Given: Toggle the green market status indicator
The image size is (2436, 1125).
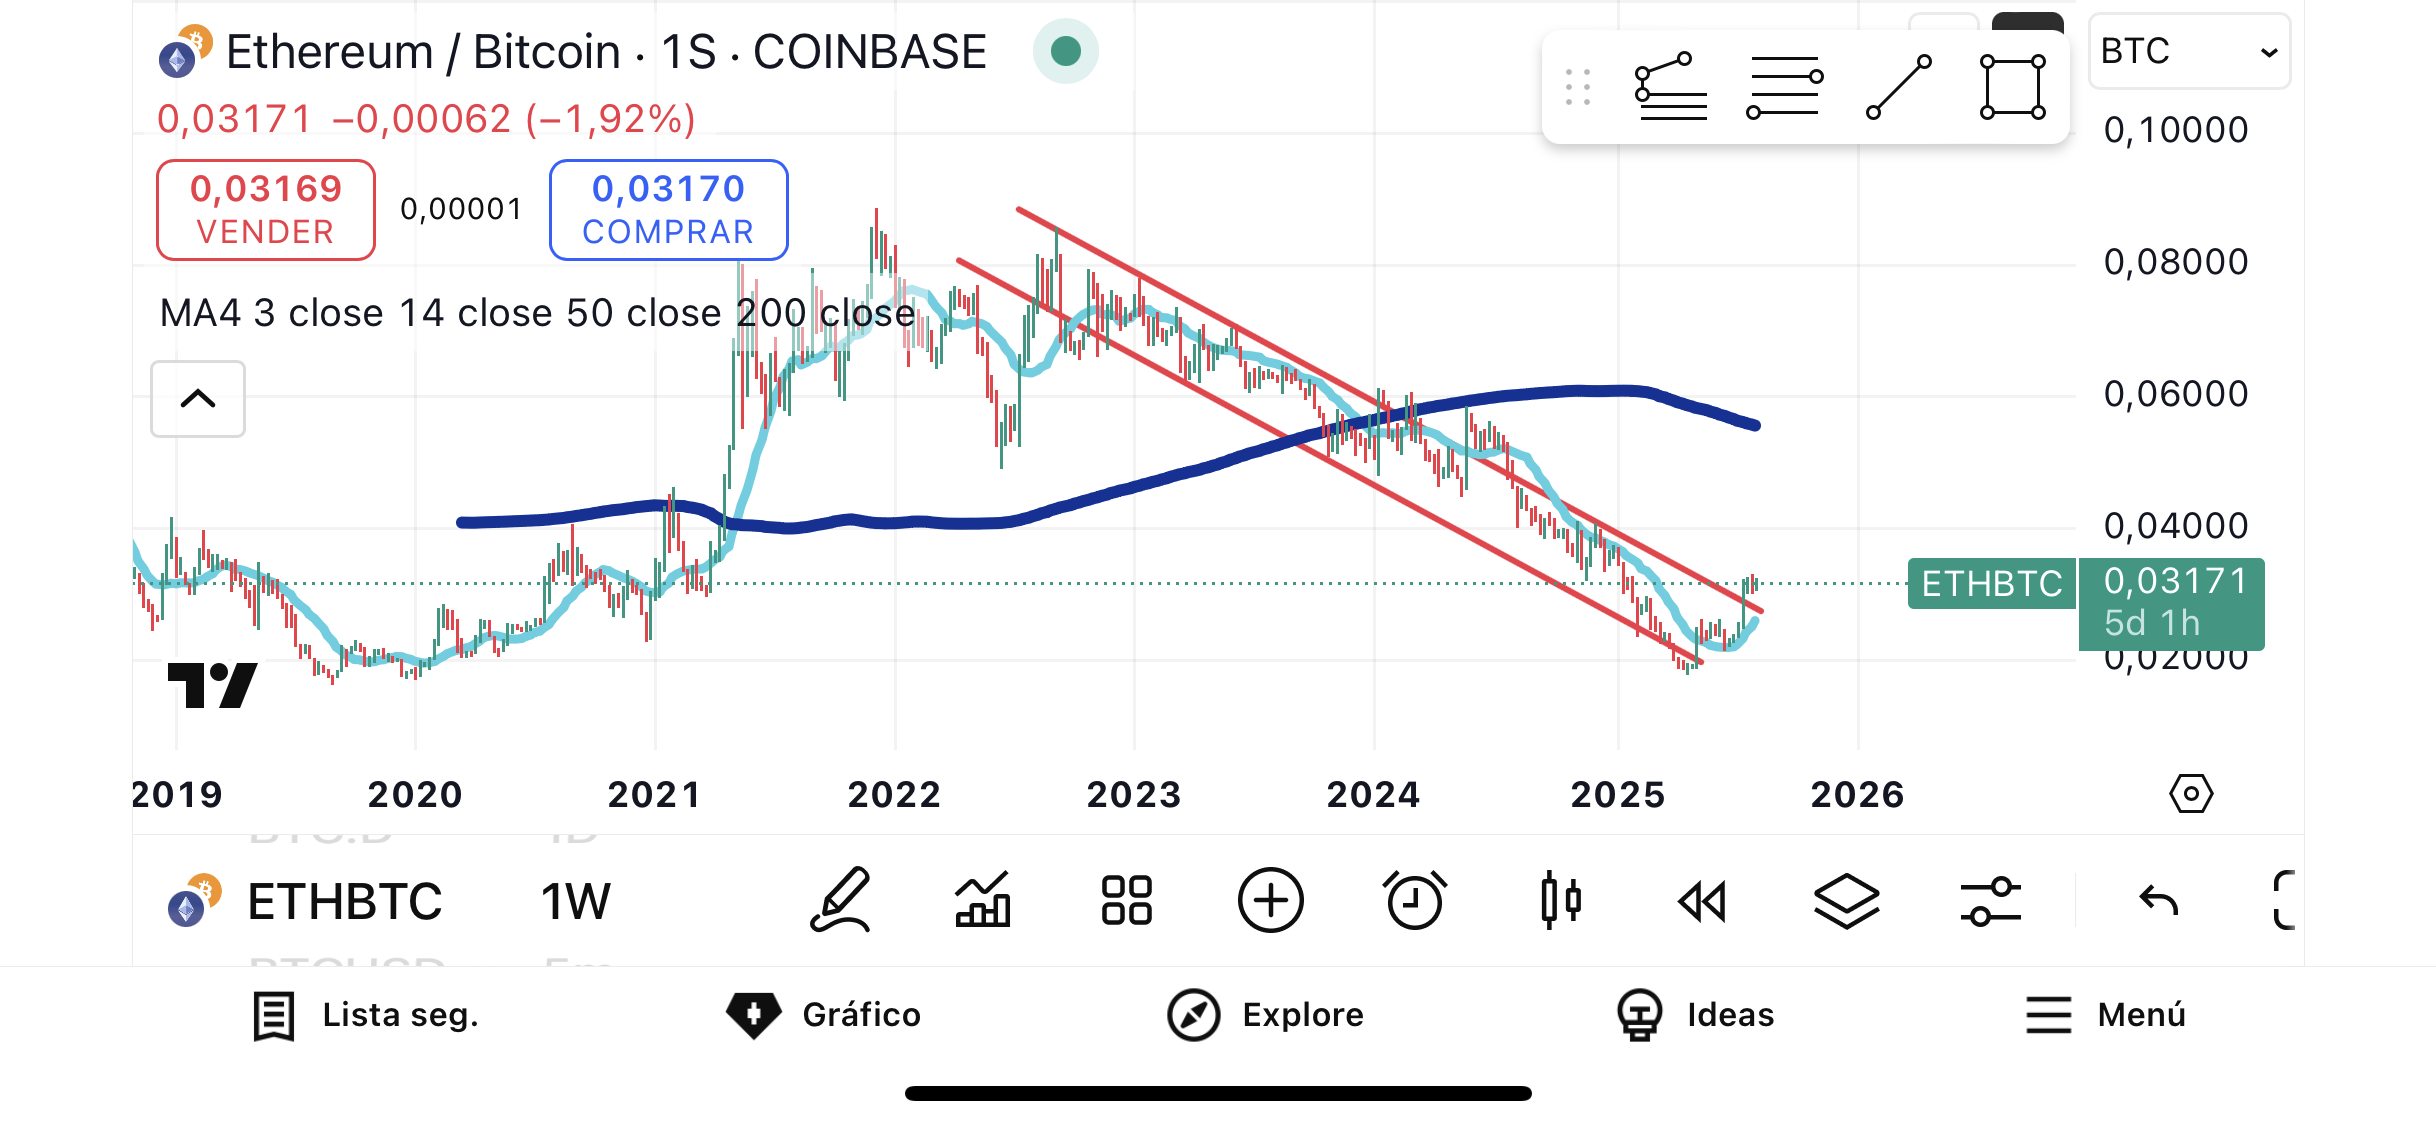Looking at the screenshot, I should pos(1065,51).
